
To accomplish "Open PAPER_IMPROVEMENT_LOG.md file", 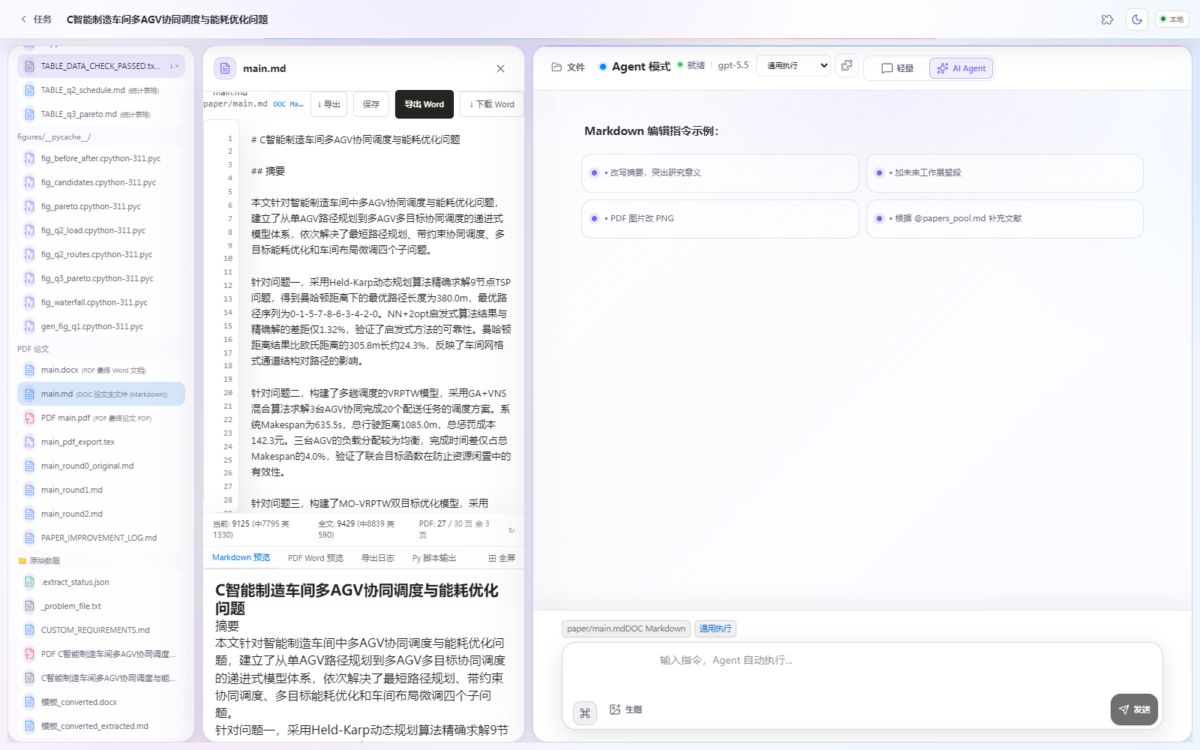I will (100, 538).
